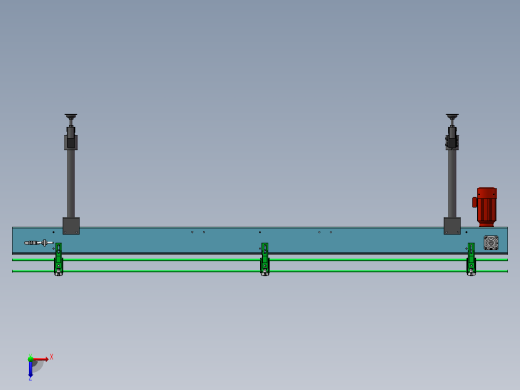Select the right green guide rail bracket

coord(471,259)
